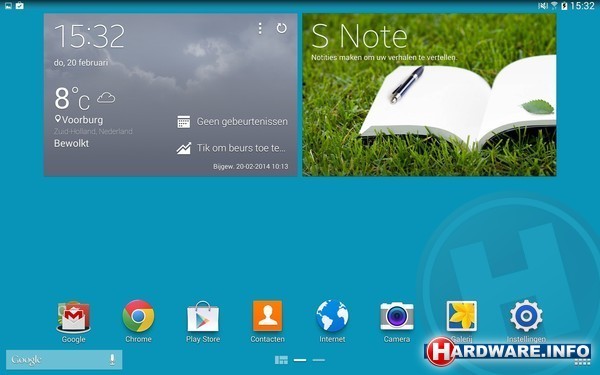This screenshot has width=600, height=375.
Task: Tap the weather widget refresh icon
Action: tap(282, 28)
